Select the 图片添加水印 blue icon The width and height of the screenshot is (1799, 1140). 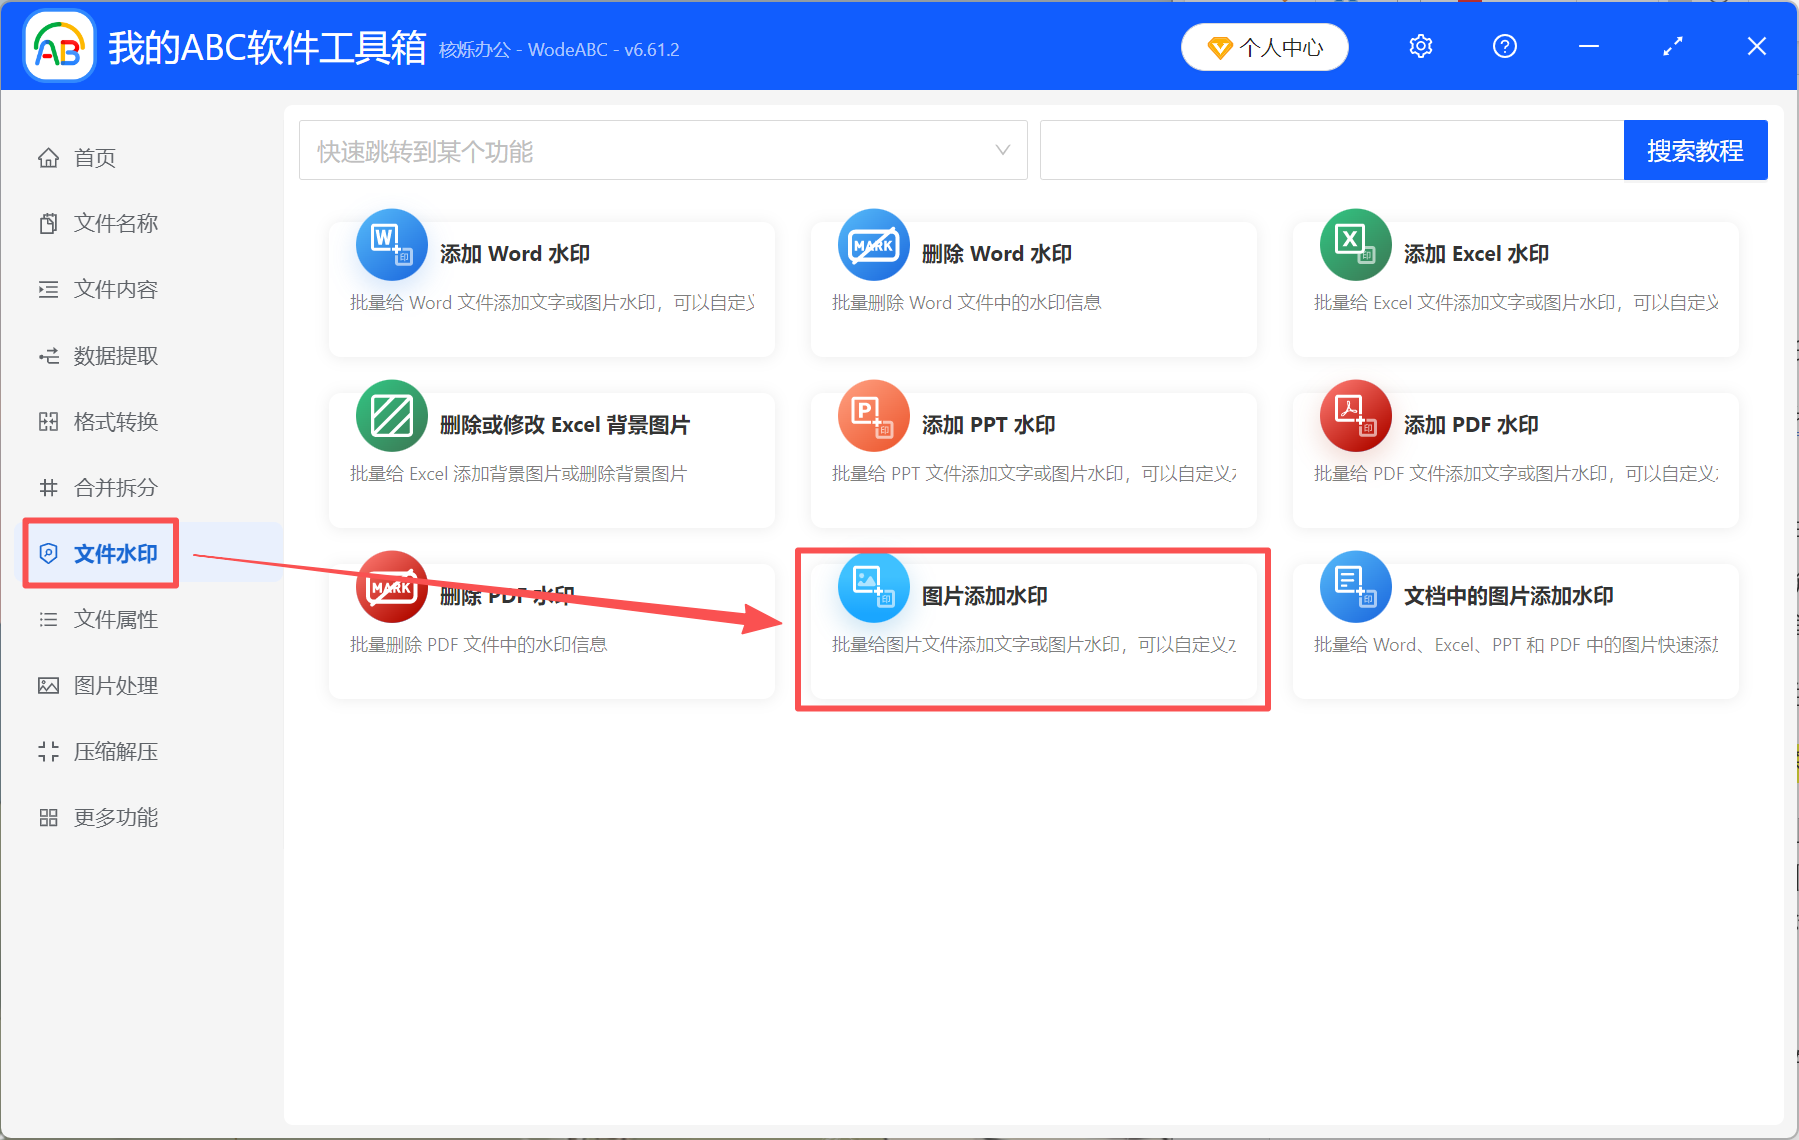[873, 587]
